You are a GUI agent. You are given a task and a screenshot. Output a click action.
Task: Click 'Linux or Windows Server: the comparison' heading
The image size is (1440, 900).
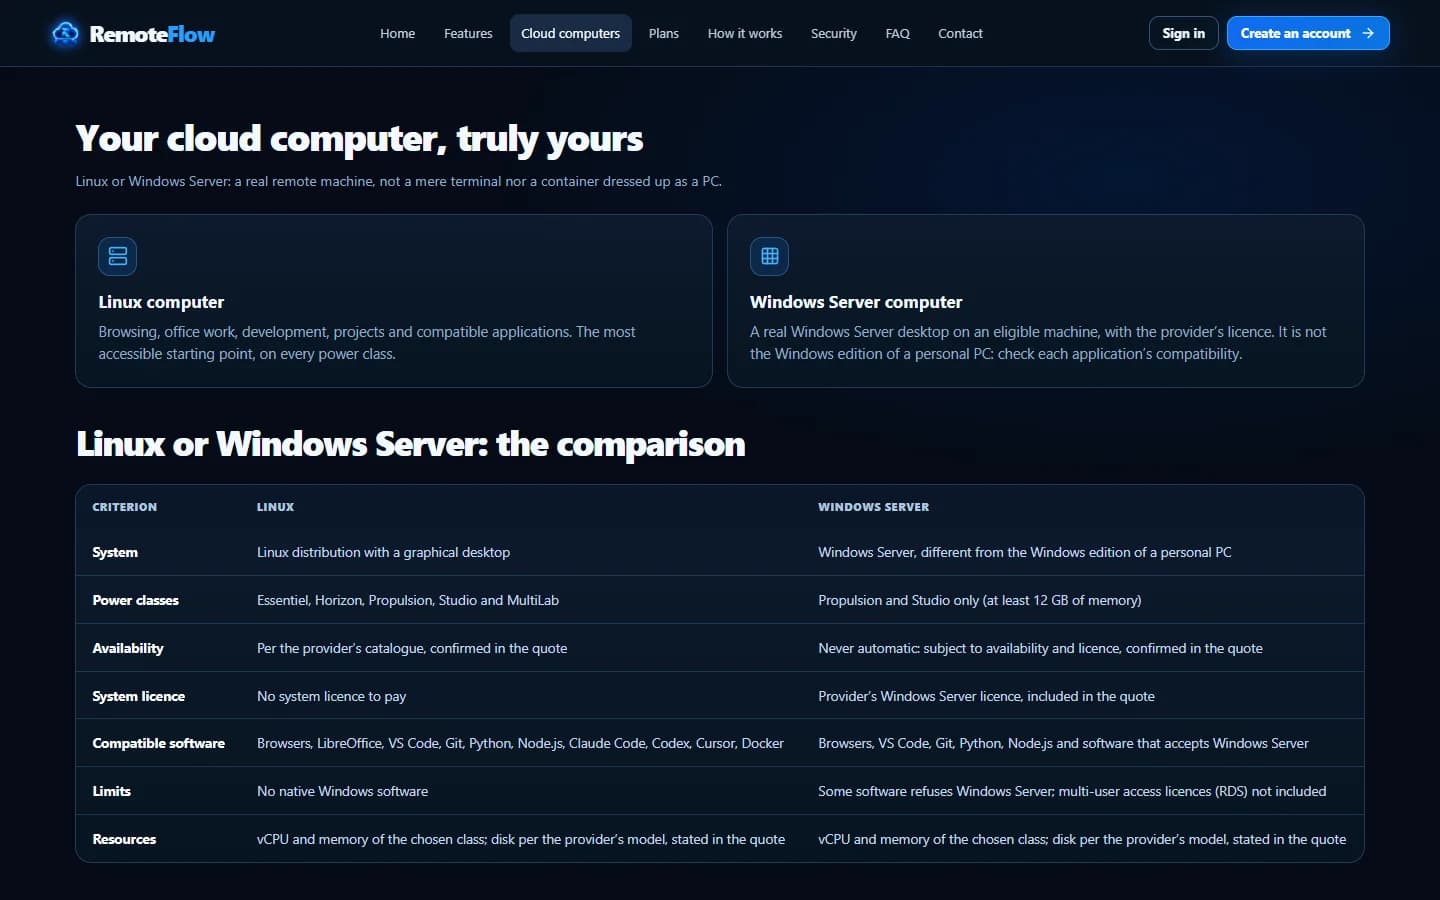411,444
